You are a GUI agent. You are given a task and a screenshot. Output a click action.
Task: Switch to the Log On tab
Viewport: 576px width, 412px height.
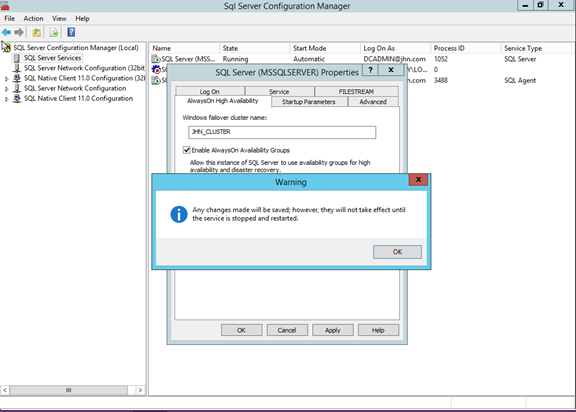pos(210,91)
